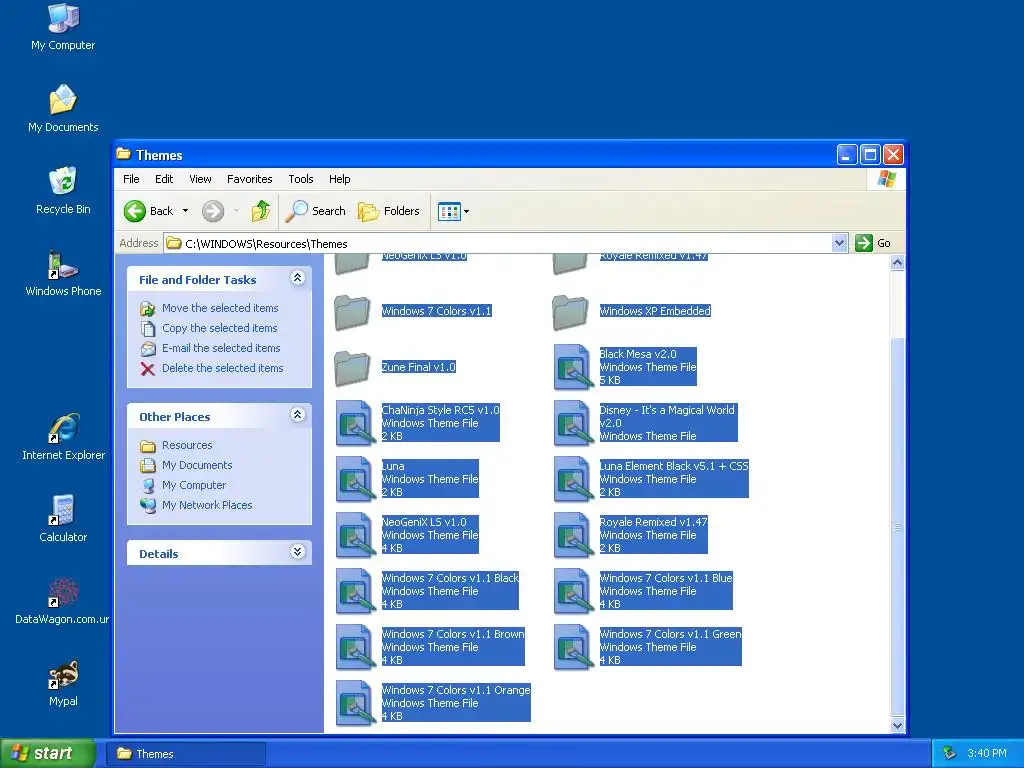Select Windows 7 Colors v1.1 Black theme icon
Viewport: 1024px width, 768px height.
pyautogui.click(x=355, y=592)
